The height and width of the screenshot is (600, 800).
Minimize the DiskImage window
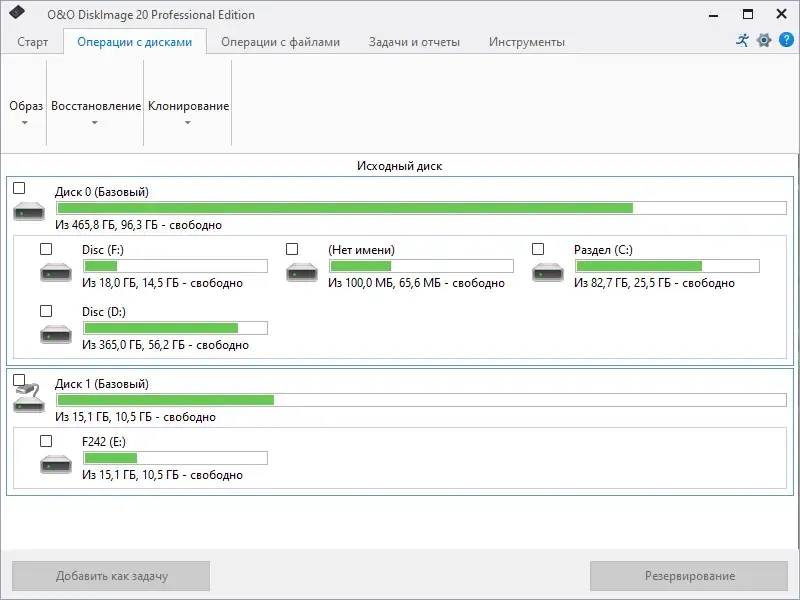coord(714,14)
